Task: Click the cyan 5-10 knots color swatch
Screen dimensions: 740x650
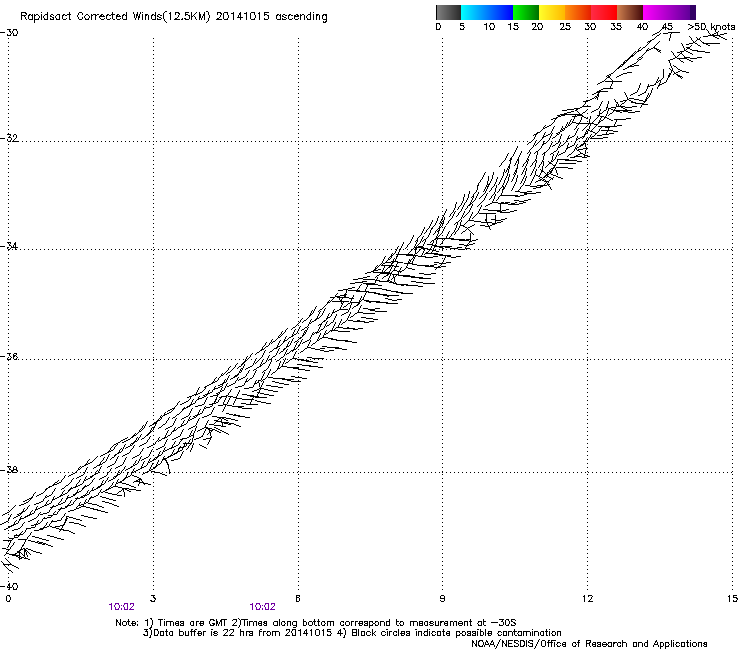Action: (474, 12)
